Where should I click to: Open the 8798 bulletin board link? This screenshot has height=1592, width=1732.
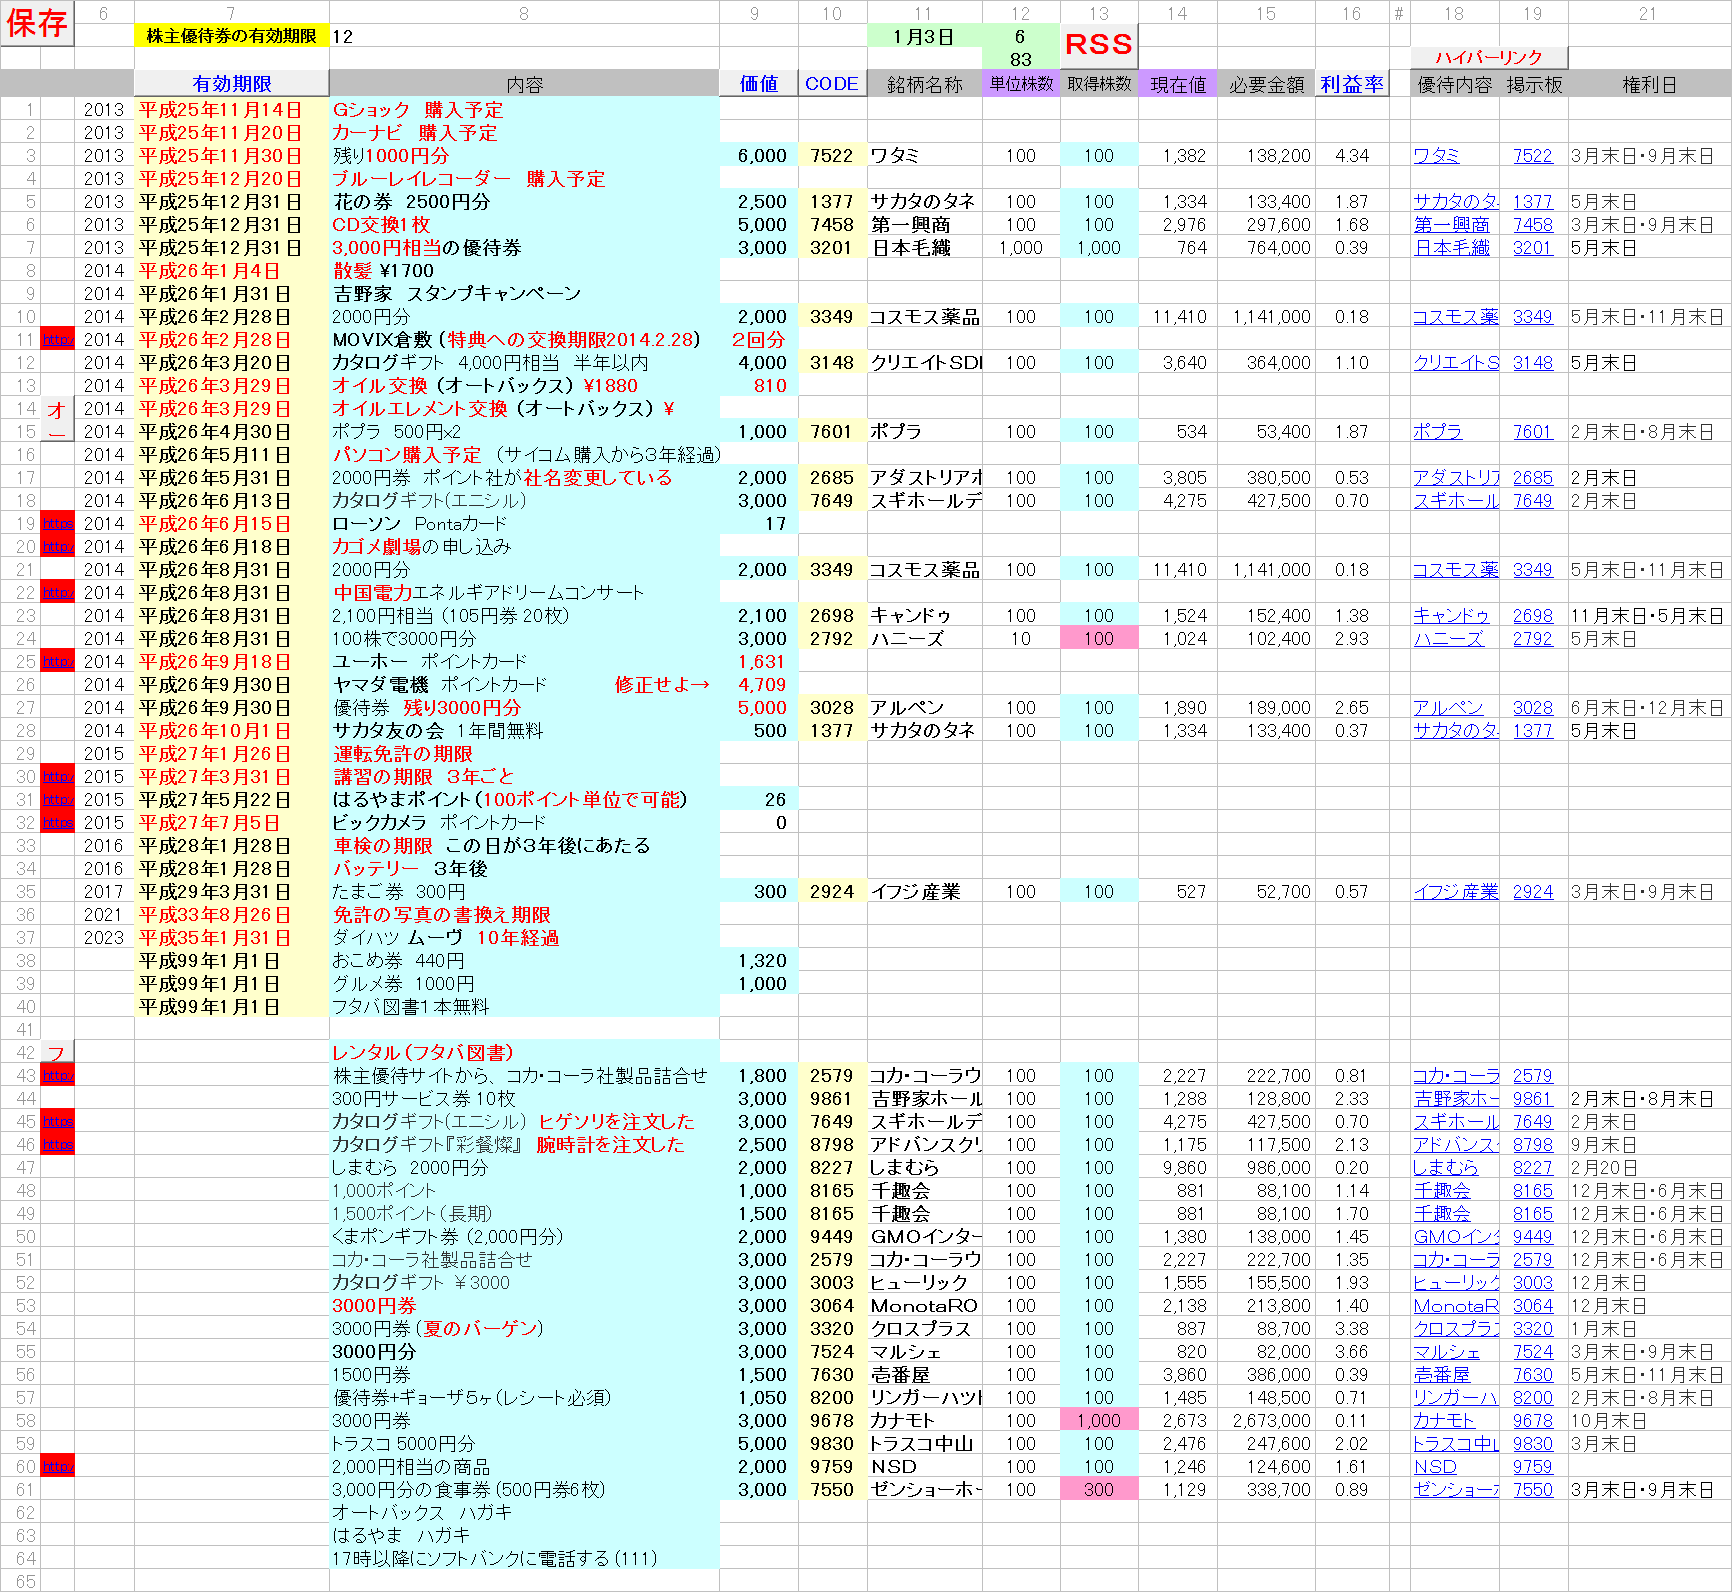click(1533, 1145)
